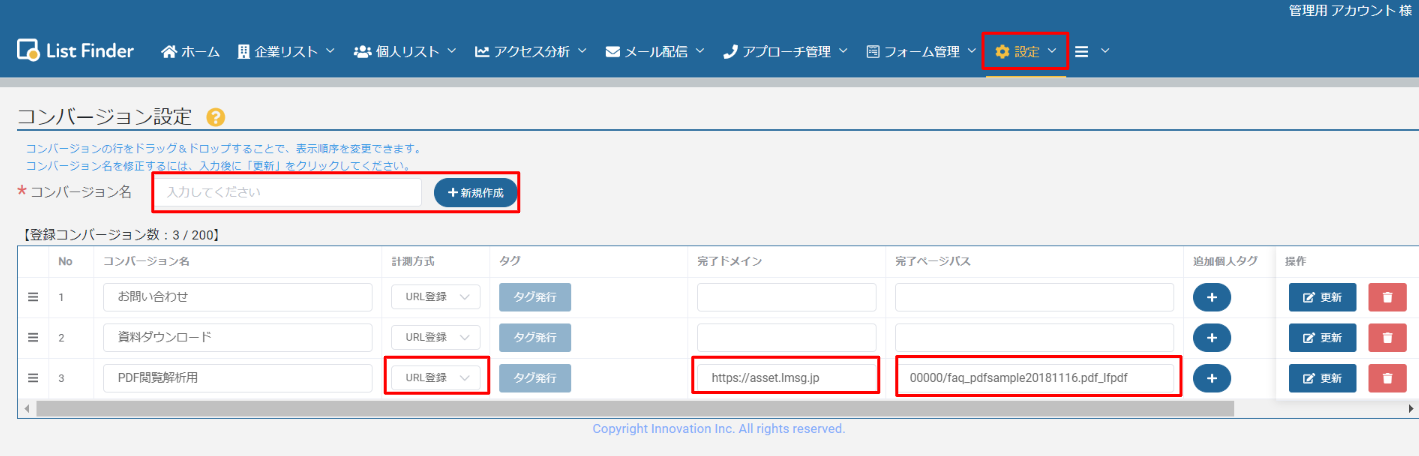Click trash icon for PDF閲覧解析用 row
The image size is (1419, 456).
pos(1387,378)
